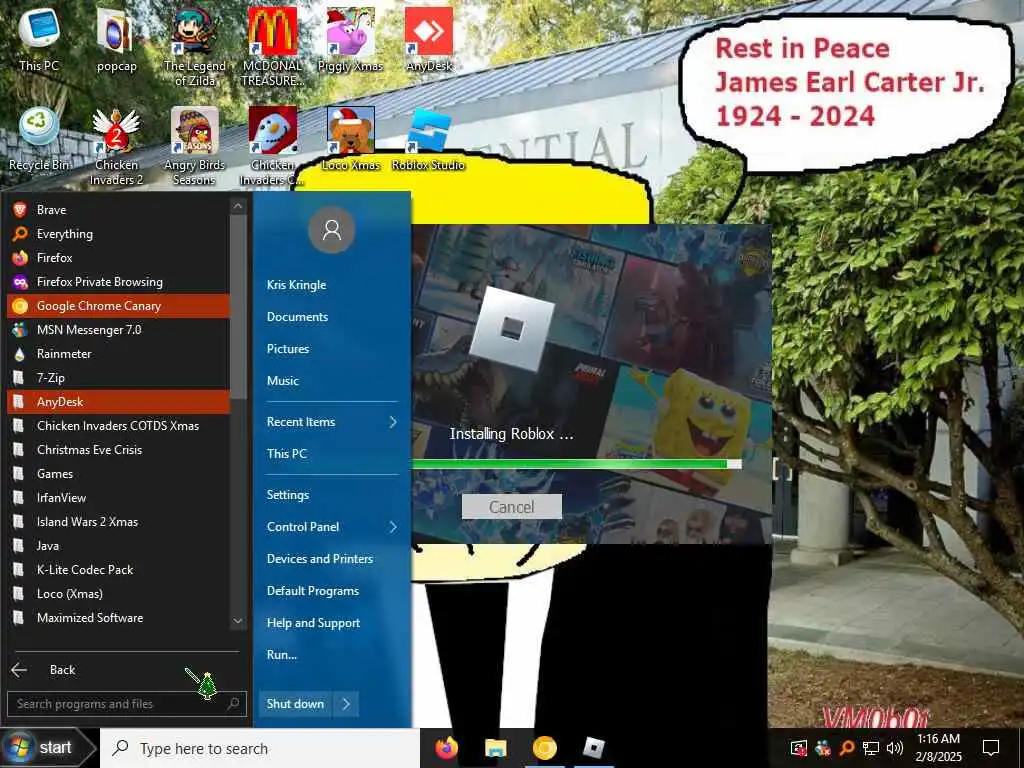Screen dimensions: 1024x768
Task: Open Documents from the Start menu
Action: pyautogui.click(x=297, y=317)
